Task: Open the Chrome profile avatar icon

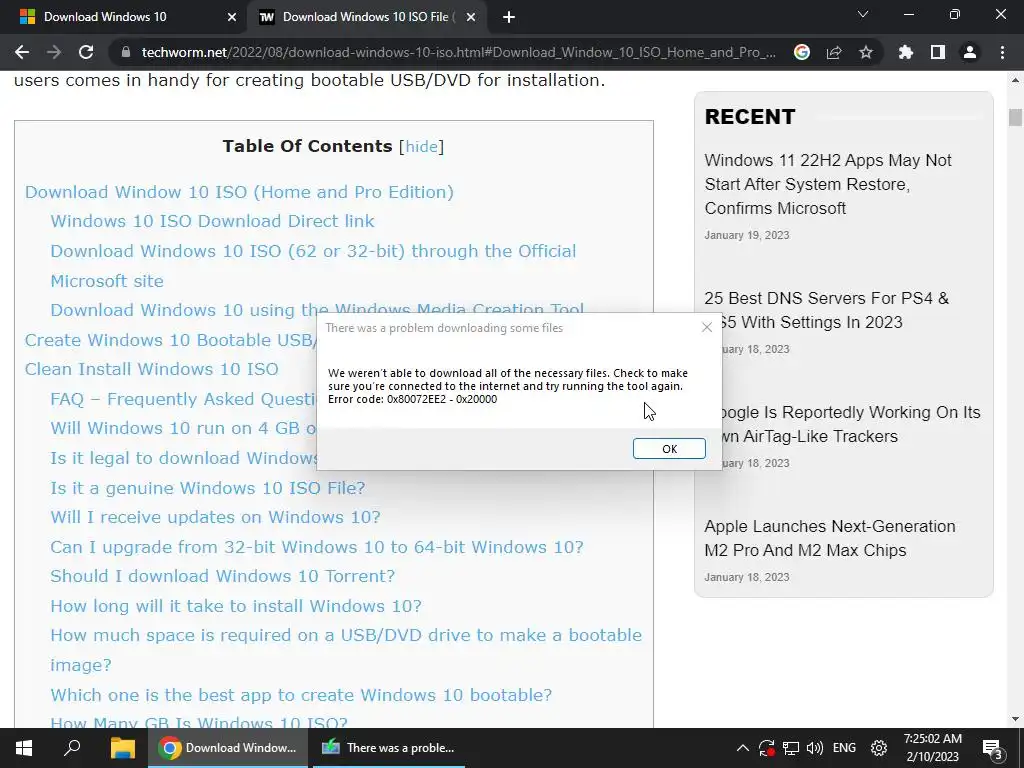Action: (x=970, y=52)
